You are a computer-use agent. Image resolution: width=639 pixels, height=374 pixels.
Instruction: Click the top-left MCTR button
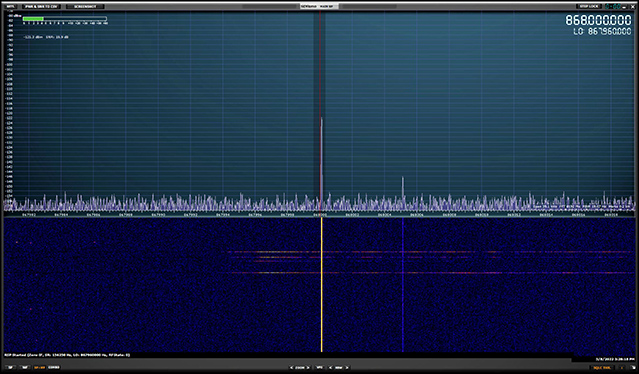[x=11, y=7]
